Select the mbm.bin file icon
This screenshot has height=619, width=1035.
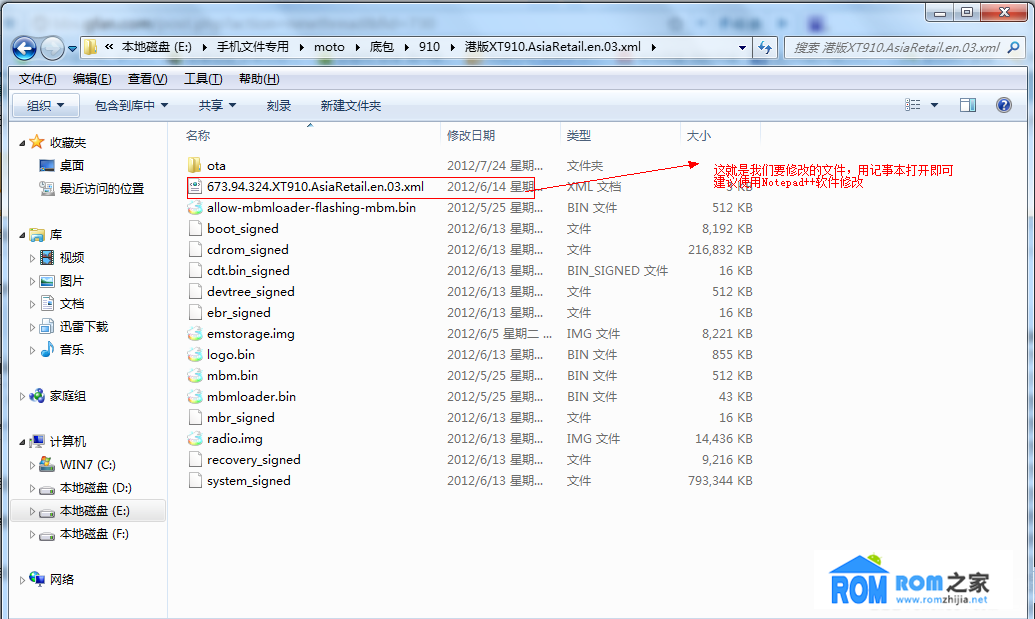pos(195,375)
